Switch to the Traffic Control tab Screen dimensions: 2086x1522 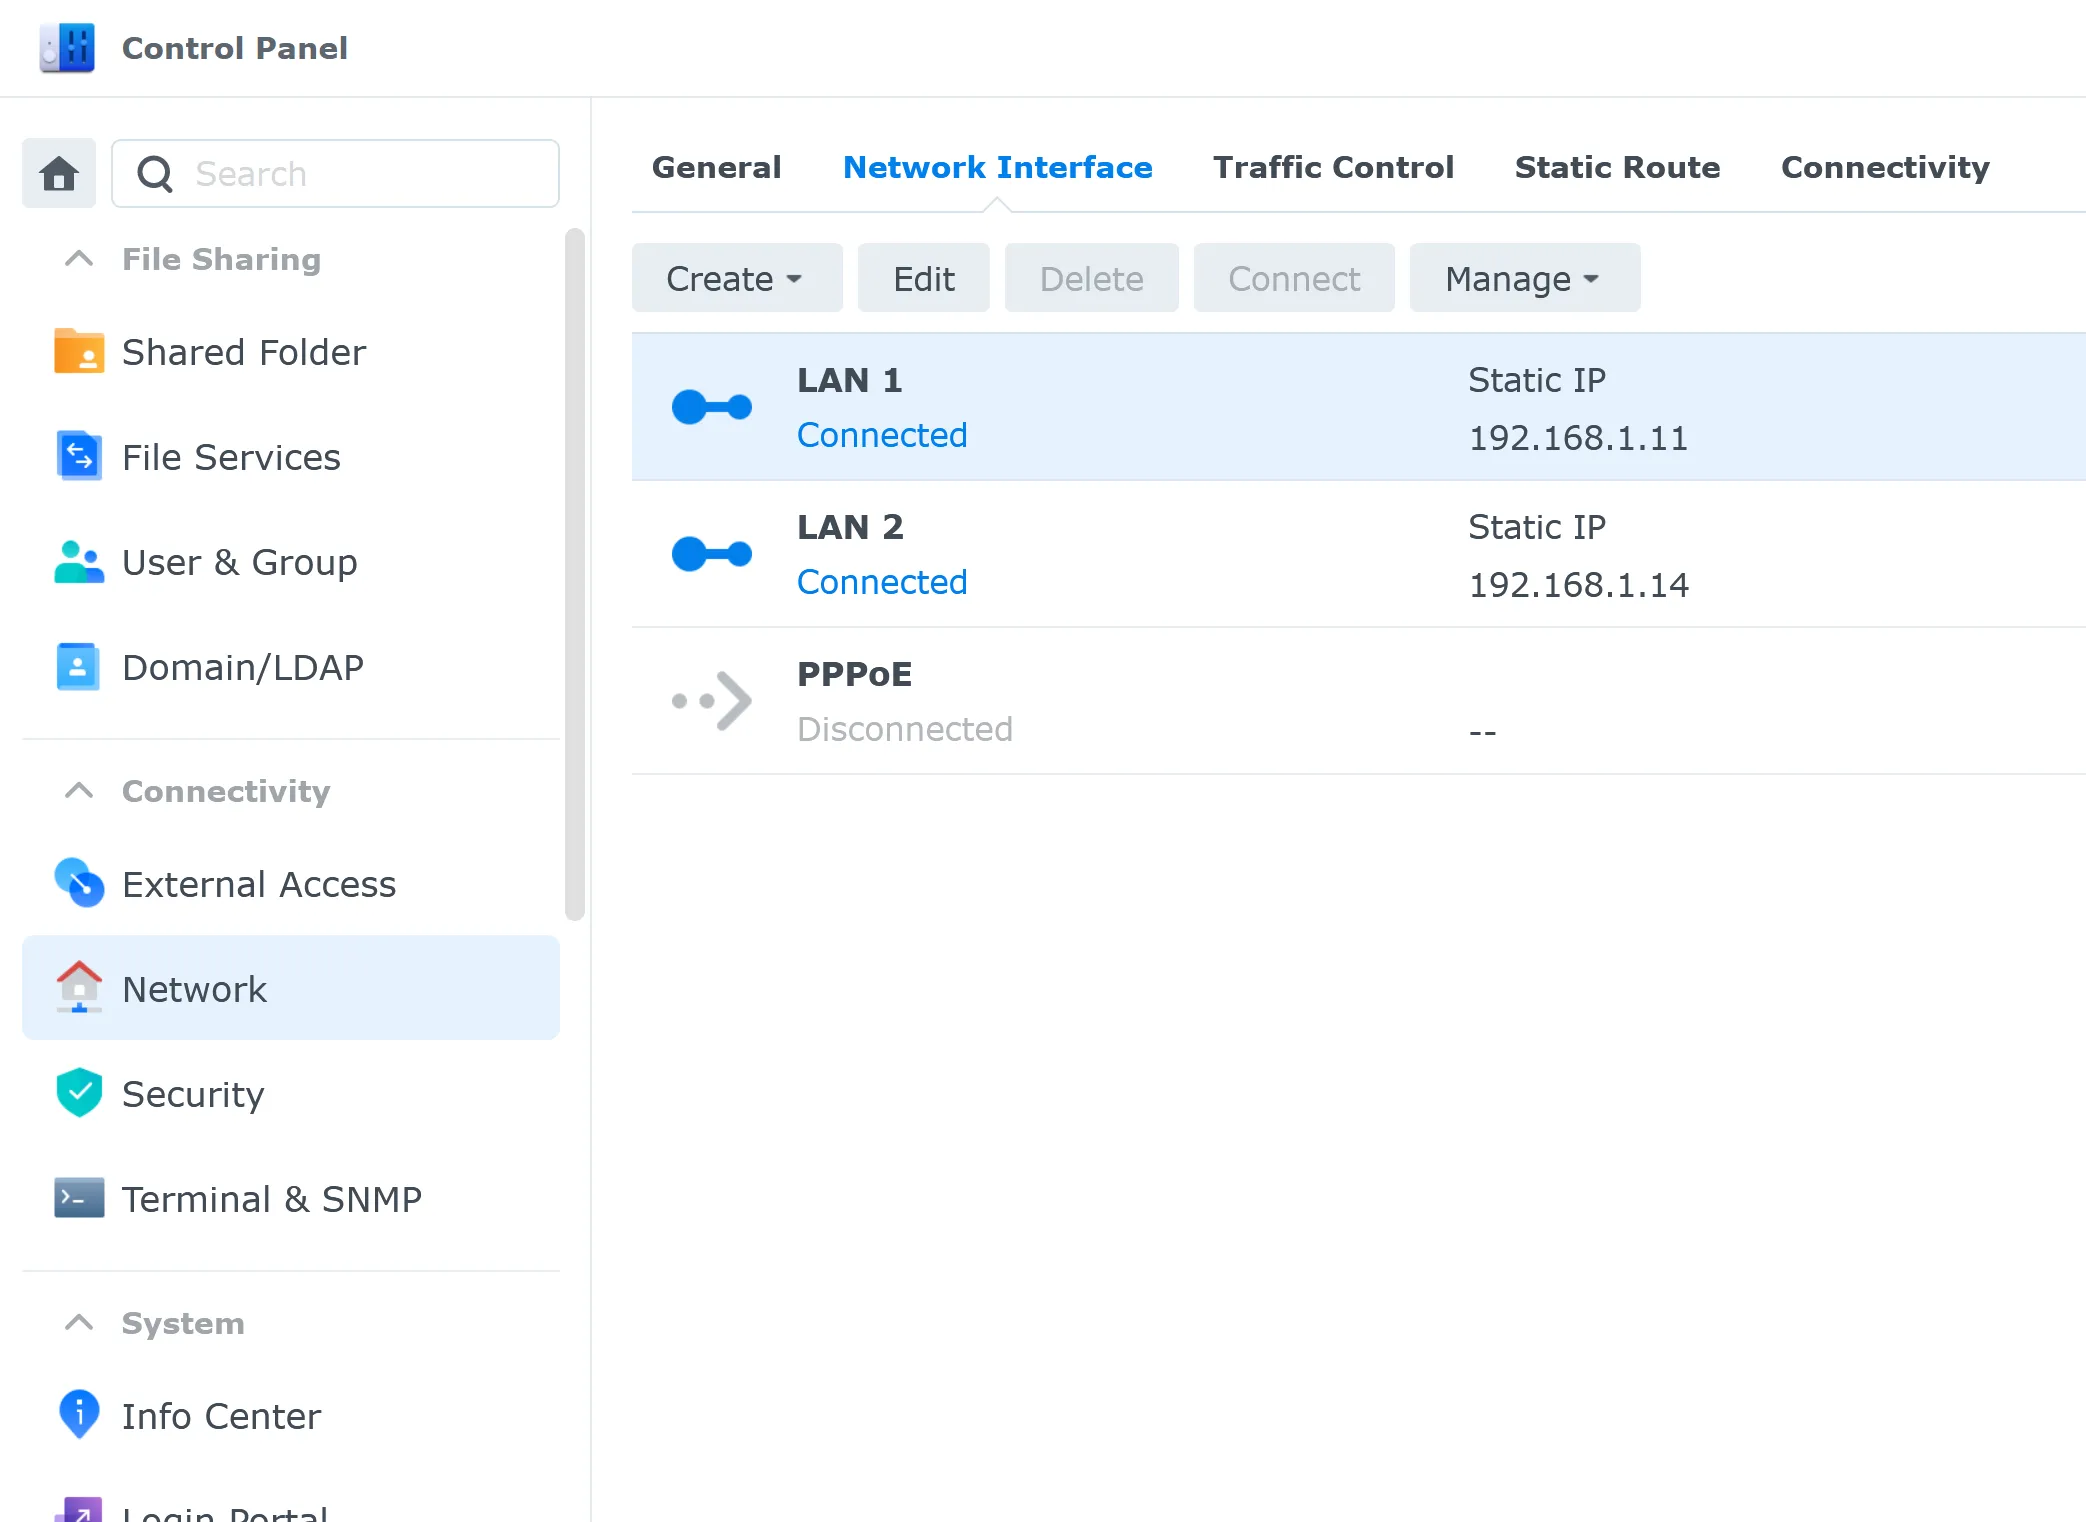pos(1333,167)
